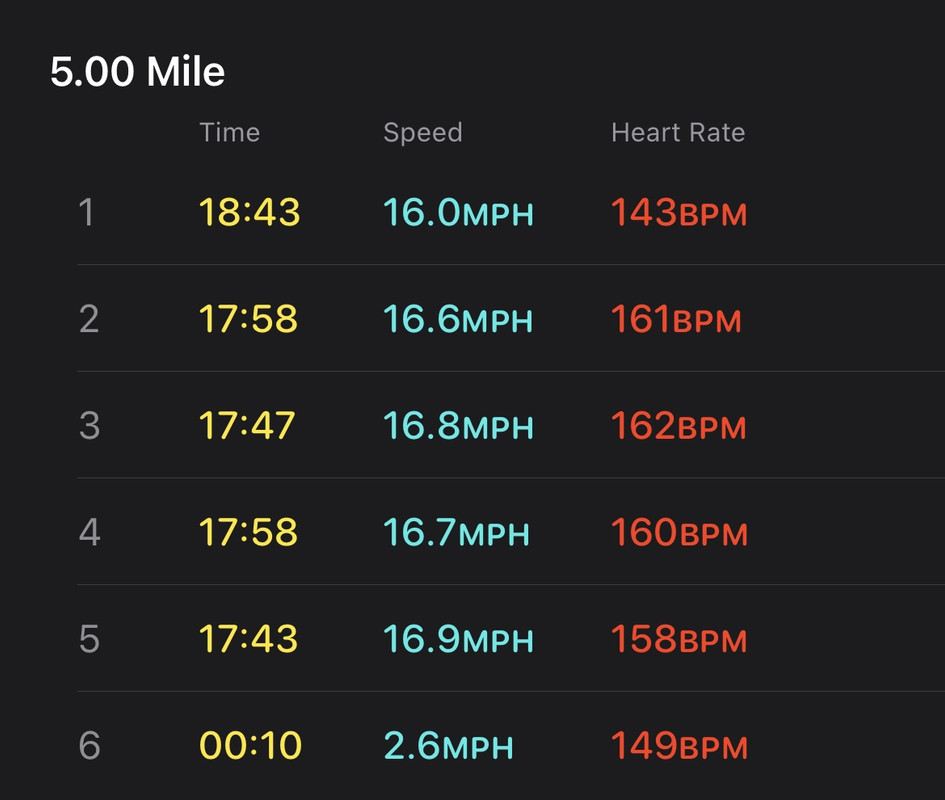
Task: Tap the 17:47 split time
Action: point(247,426)
